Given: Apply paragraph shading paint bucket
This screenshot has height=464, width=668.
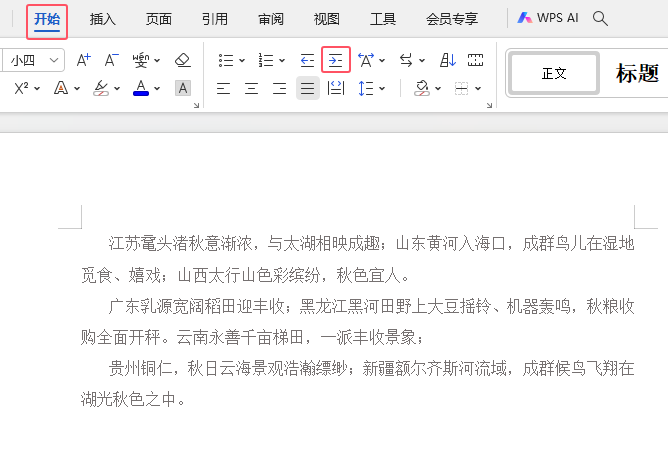Looking at the screenshot, I should [422, 88].
